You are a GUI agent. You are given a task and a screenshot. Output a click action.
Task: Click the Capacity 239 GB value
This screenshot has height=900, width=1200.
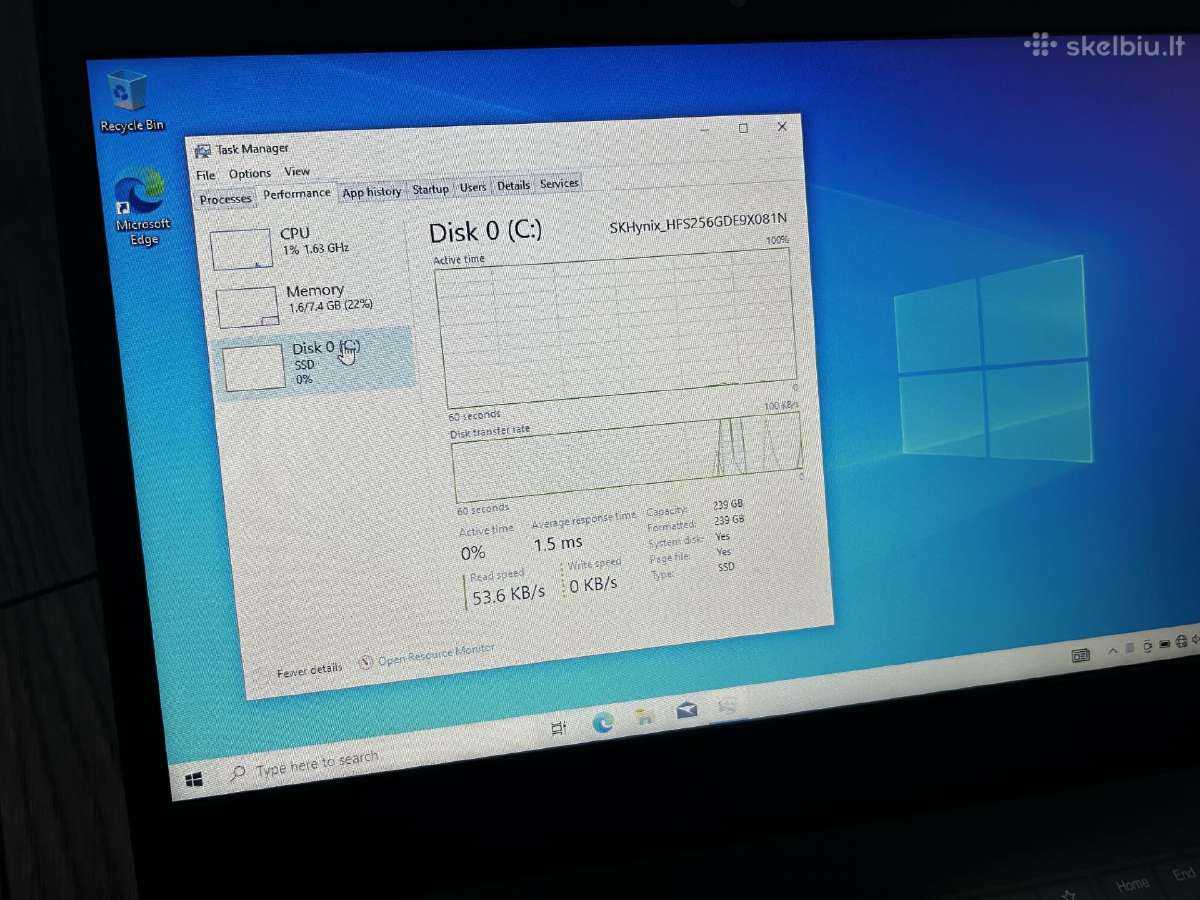coord(729,506)
